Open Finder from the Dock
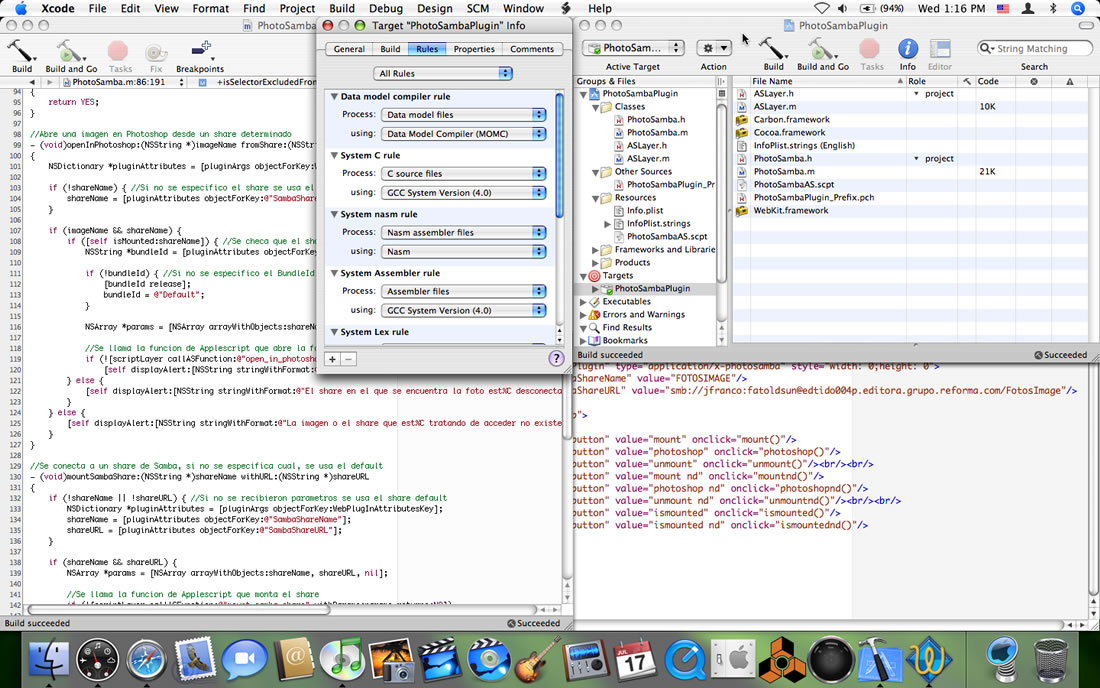Viewport: 1100px width, 688px height. point(48,660)
